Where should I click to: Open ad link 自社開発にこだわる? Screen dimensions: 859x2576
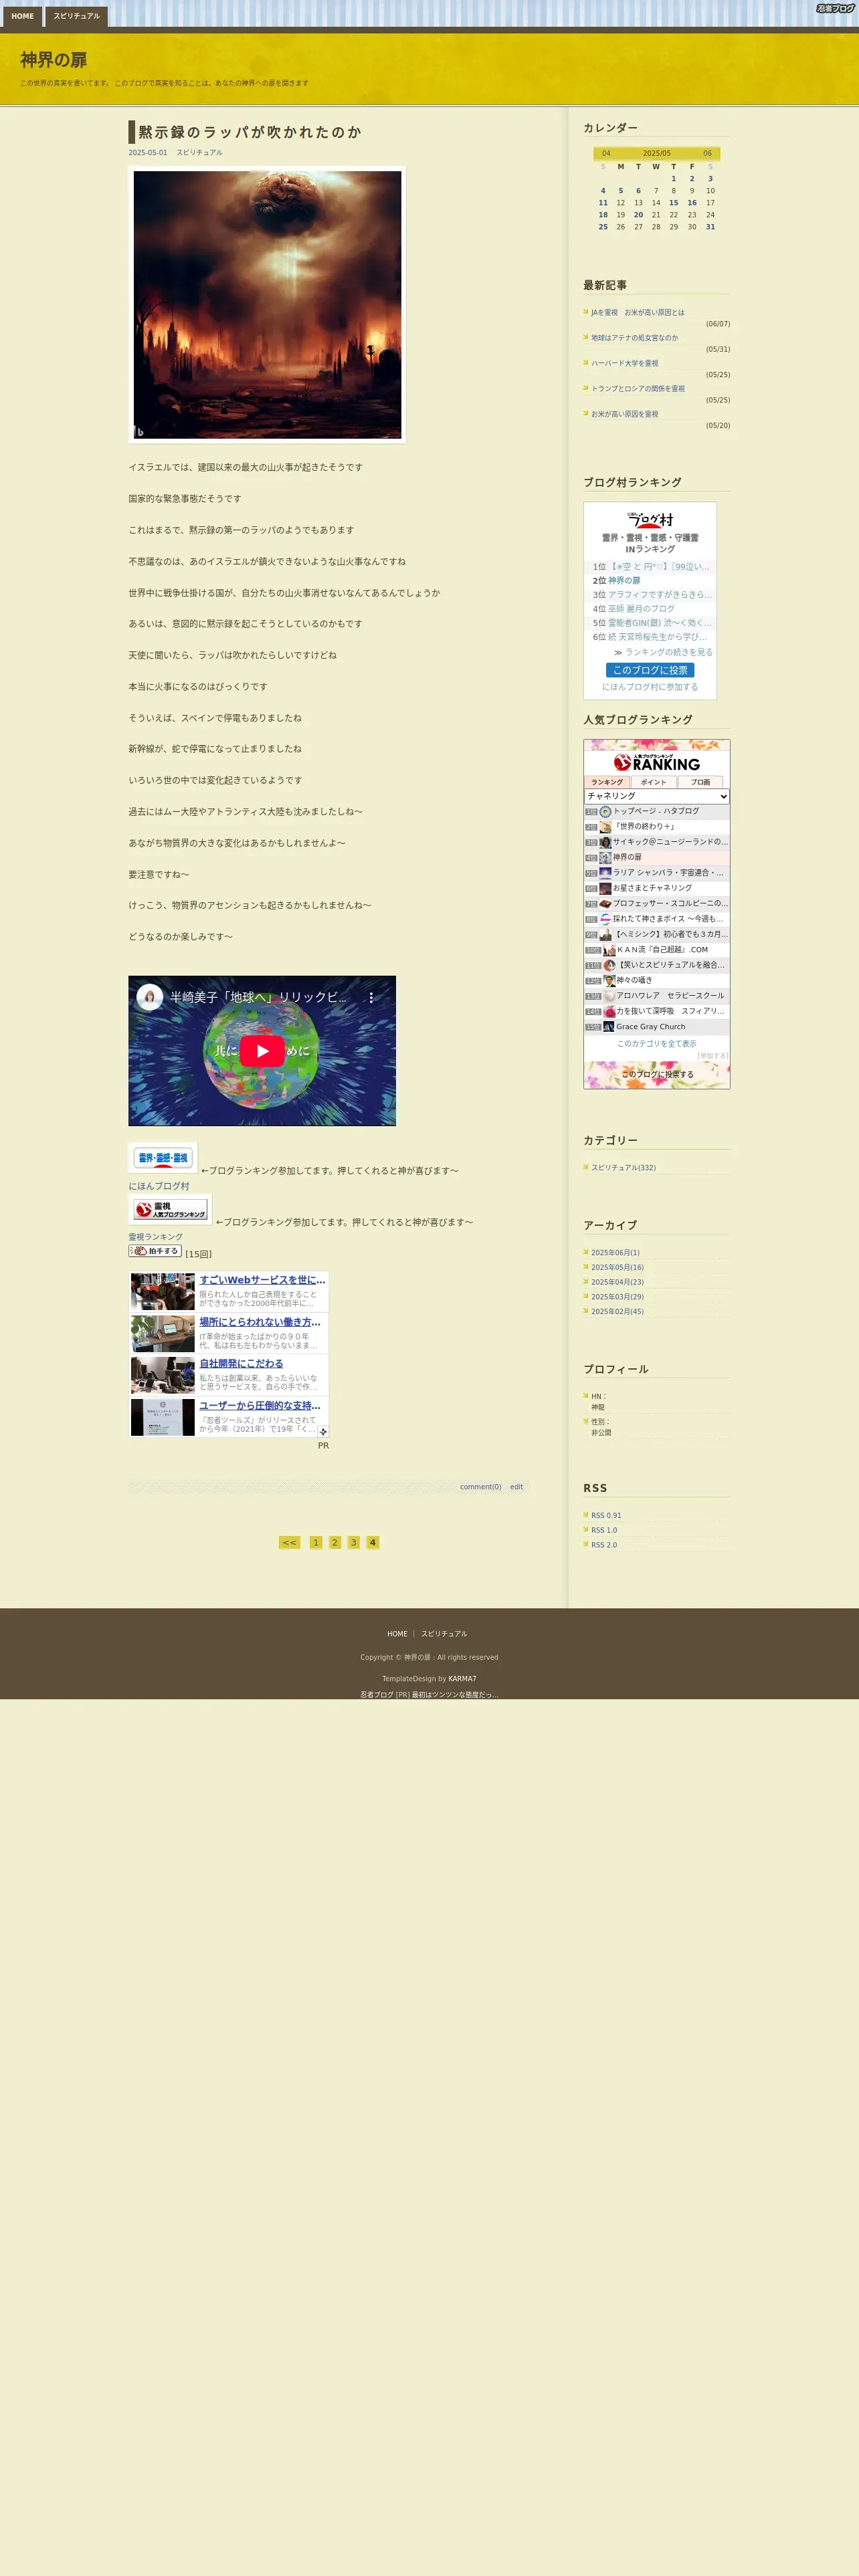(x=241, y=1364)
